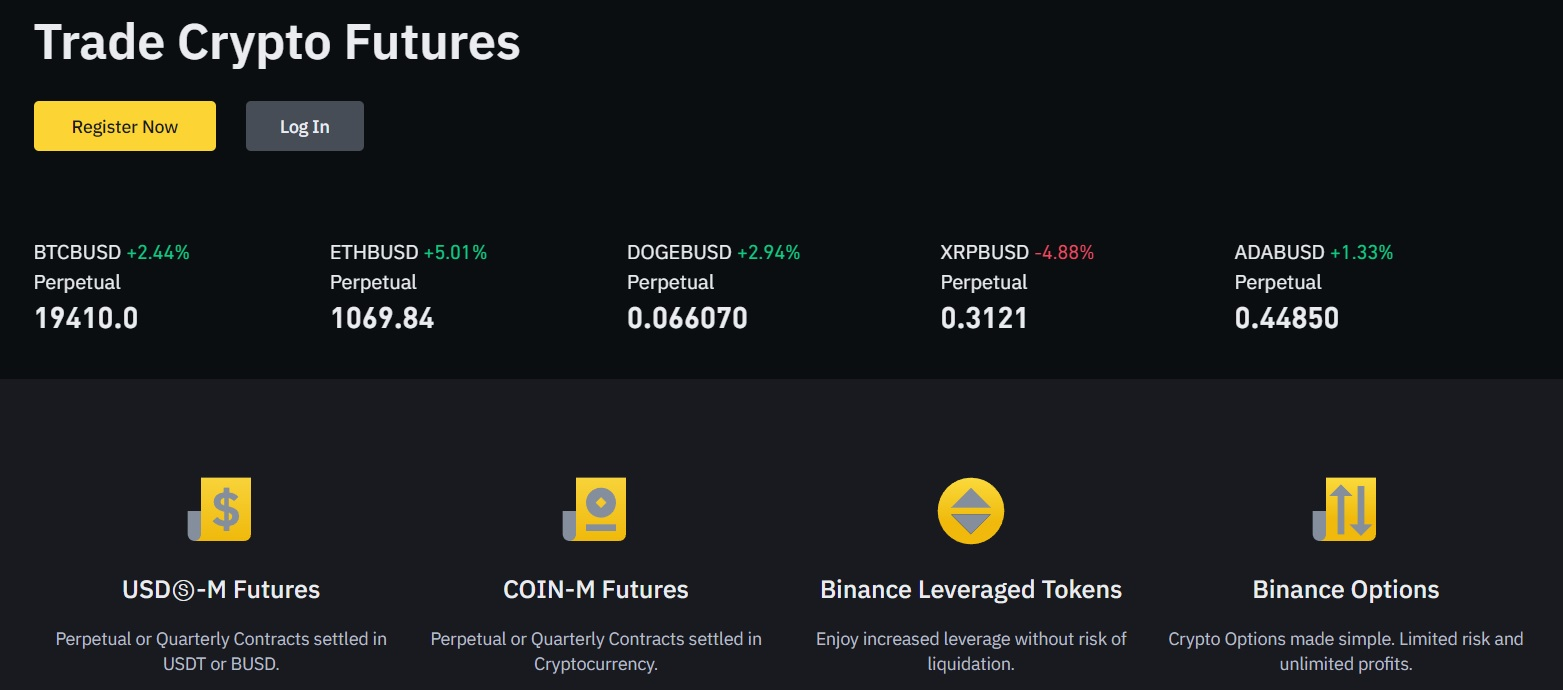Click the Register Now button
This screenshot has height=690, width=1563.
[125, 126]
